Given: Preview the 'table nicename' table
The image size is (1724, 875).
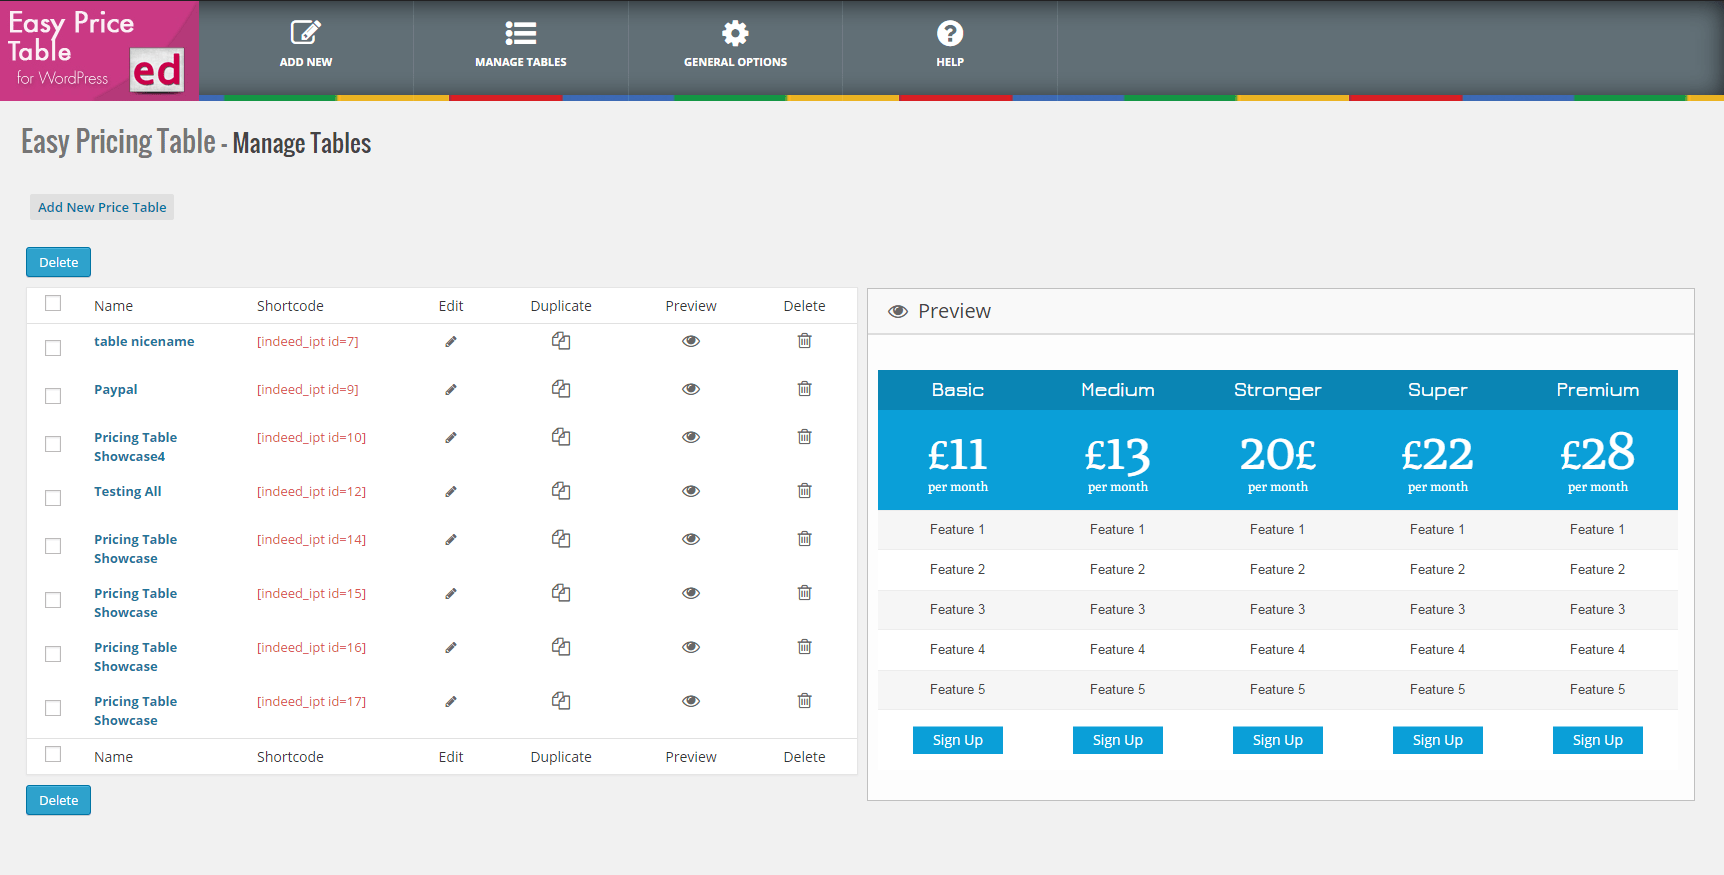Looking at the screenshot, I should pyautogui.click(x=691, y=341).
